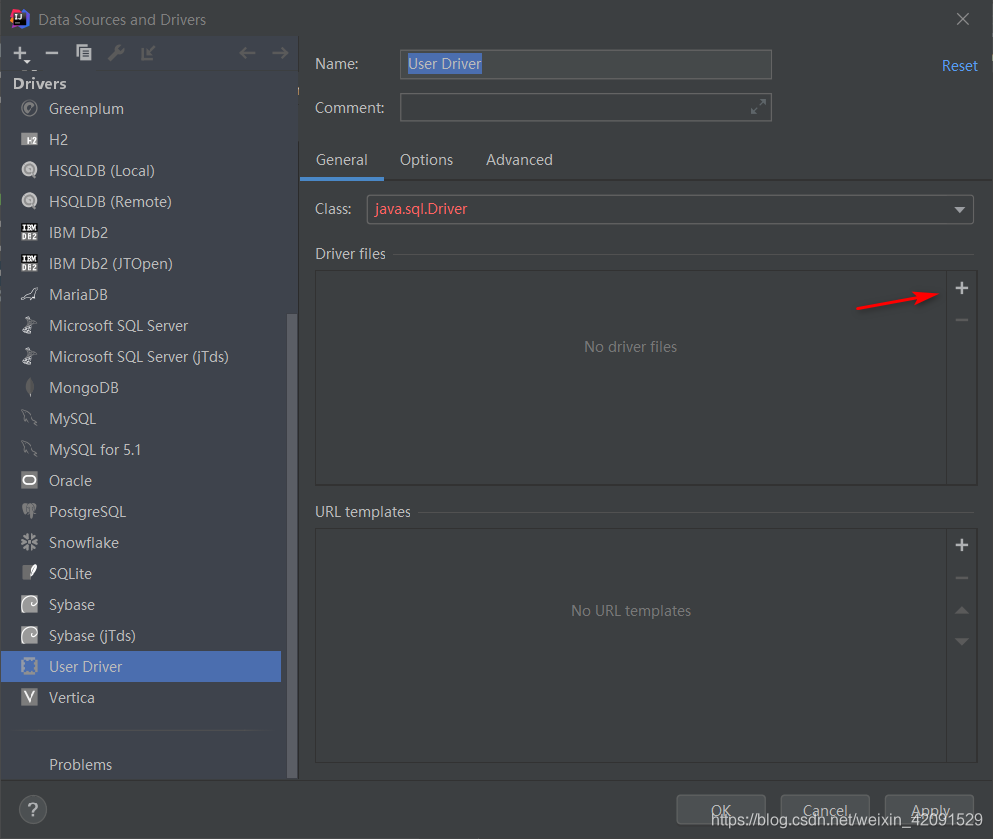
Task: Expand the Comment field editor icon
Action: [757, 106]
